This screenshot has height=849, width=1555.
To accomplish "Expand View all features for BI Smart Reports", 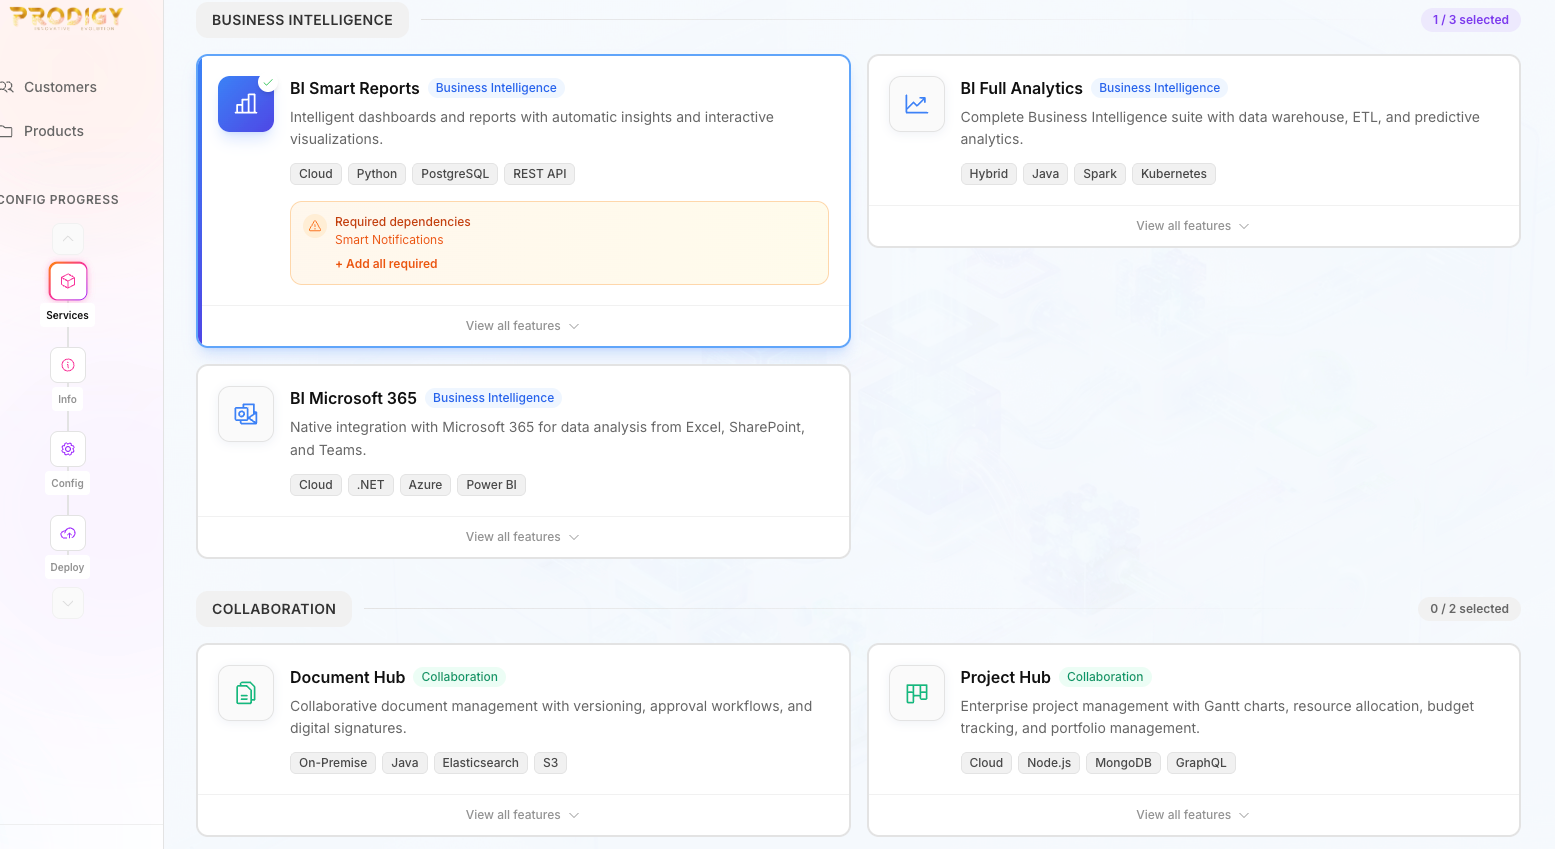I will (x=522, y=326).
